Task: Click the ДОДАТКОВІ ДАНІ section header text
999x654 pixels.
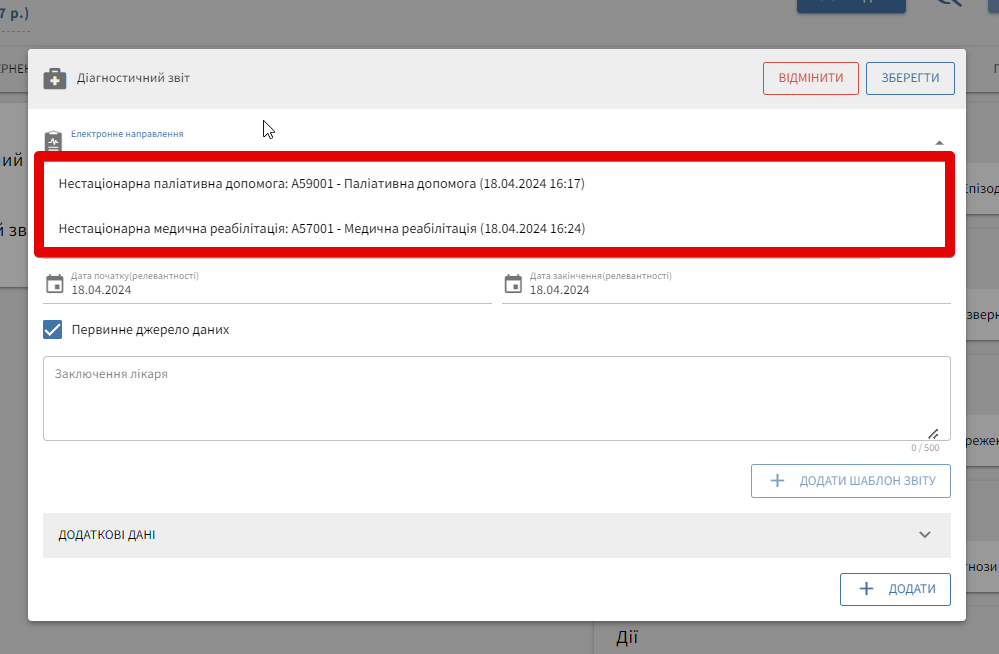Action: (x=107, y=535)
